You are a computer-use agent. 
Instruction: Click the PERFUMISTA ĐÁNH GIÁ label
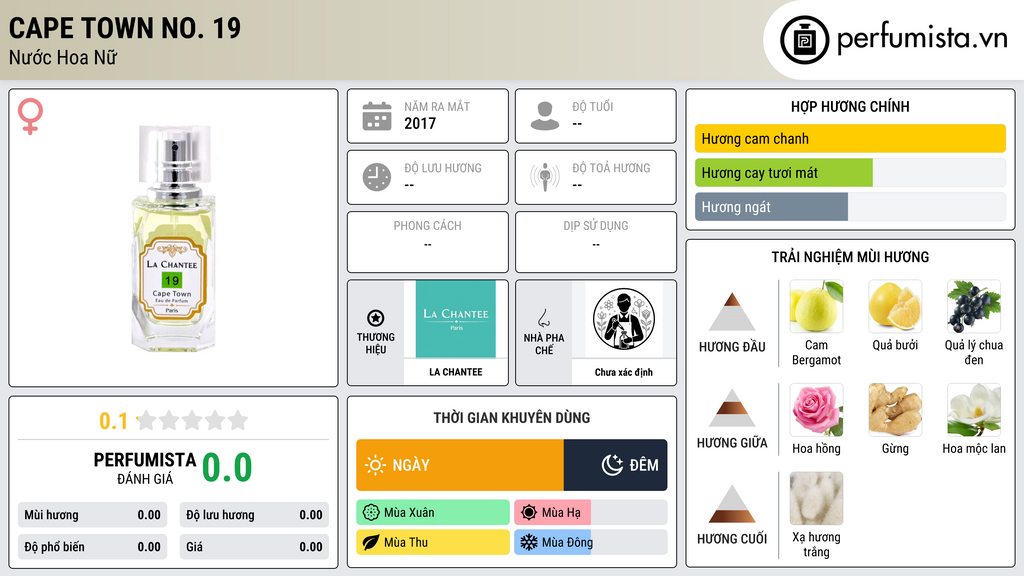[x=145, y=468]
